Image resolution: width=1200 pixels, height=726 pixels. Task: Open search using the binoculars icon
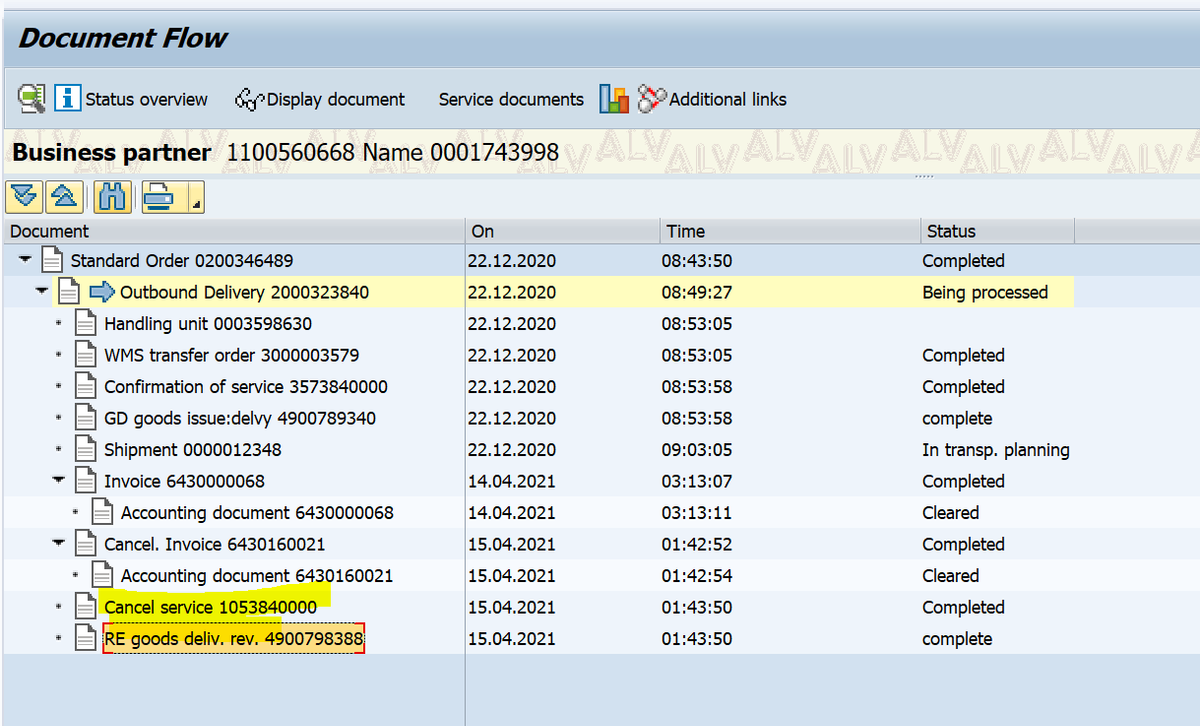click(111, 197)
